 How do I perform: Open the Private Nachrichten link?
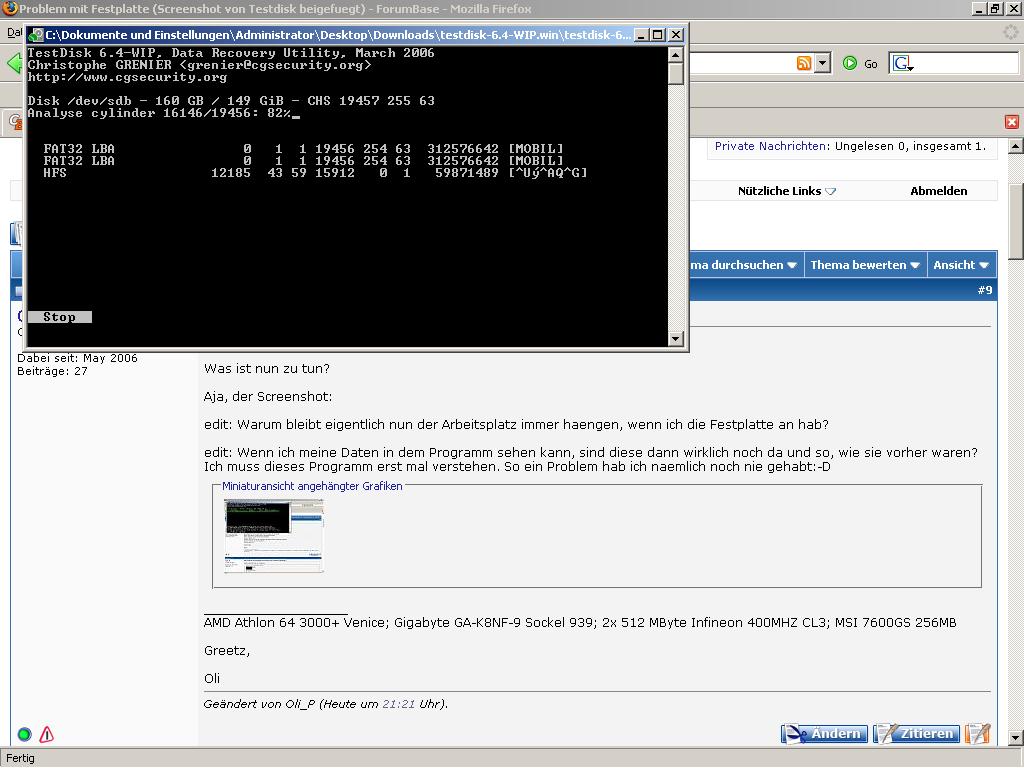[x=771, y=146]
